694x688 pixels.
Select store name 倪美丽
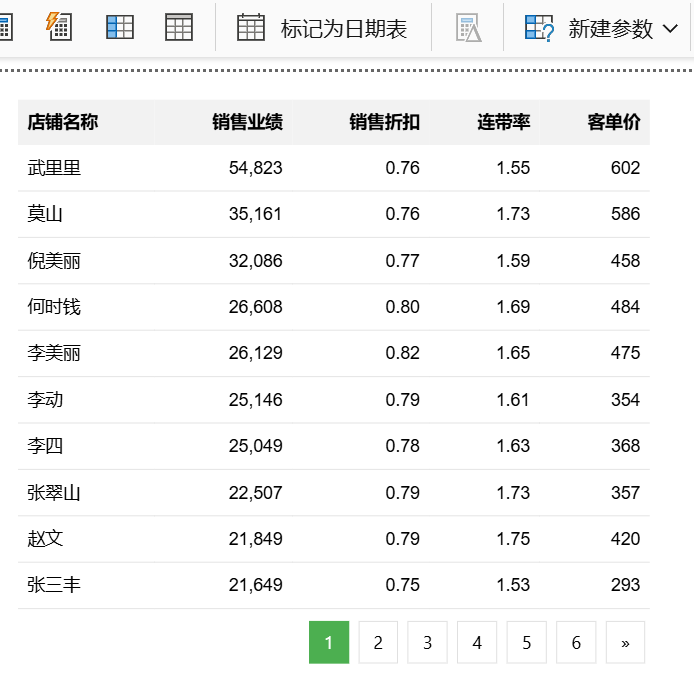pos(54,261)
